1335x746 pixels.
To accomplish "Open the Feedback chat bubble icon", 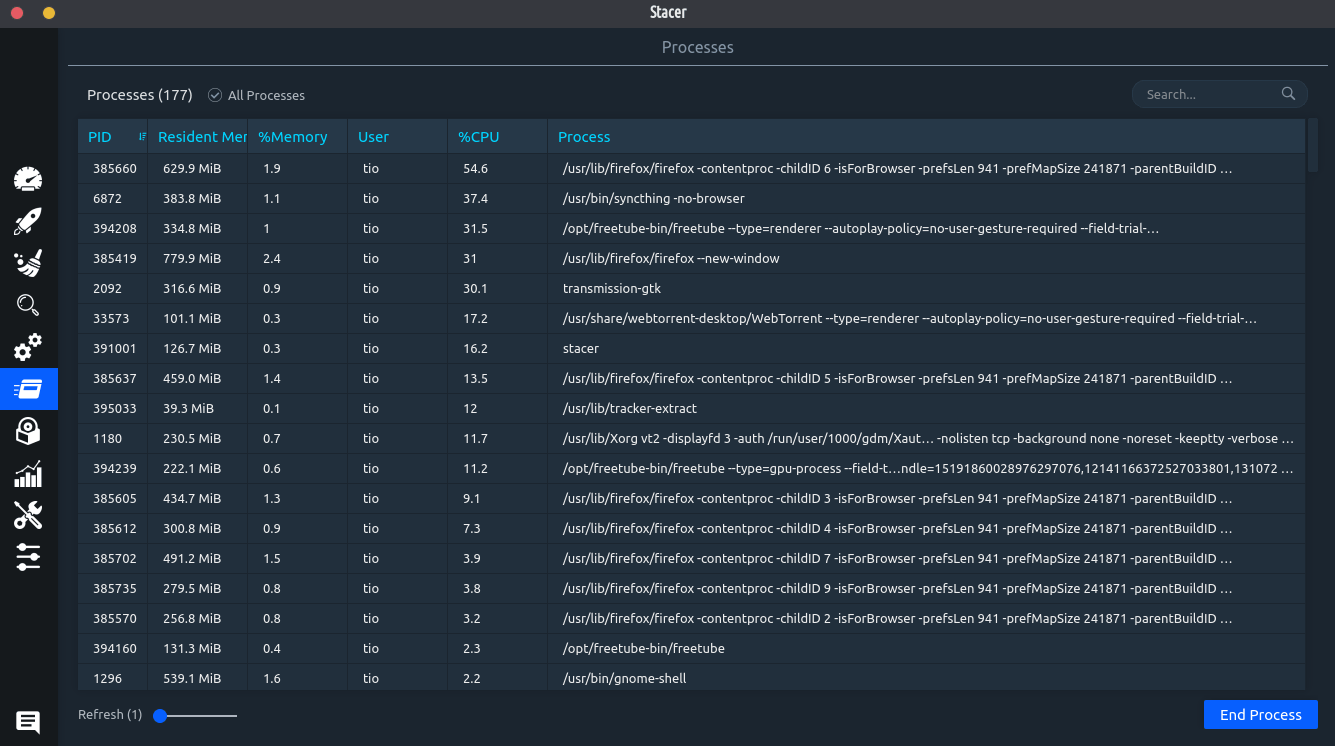I will [x=28, y=721].
